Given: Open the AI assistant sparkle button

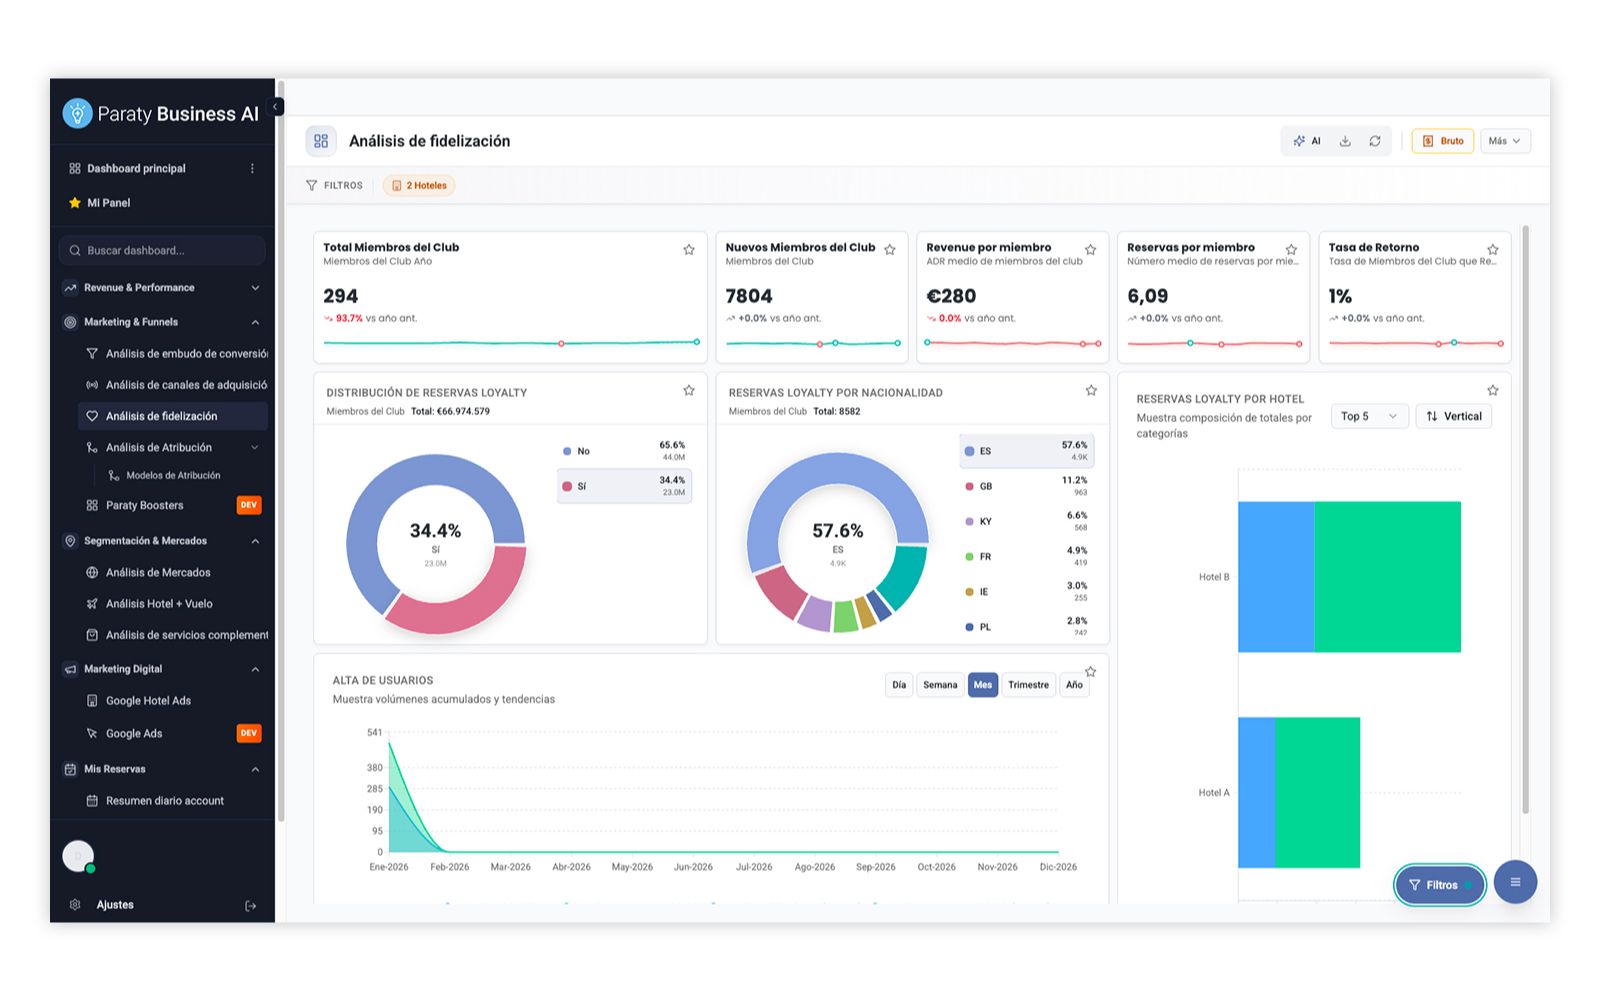Looking at the screenshot, I should pos(1307,141).
